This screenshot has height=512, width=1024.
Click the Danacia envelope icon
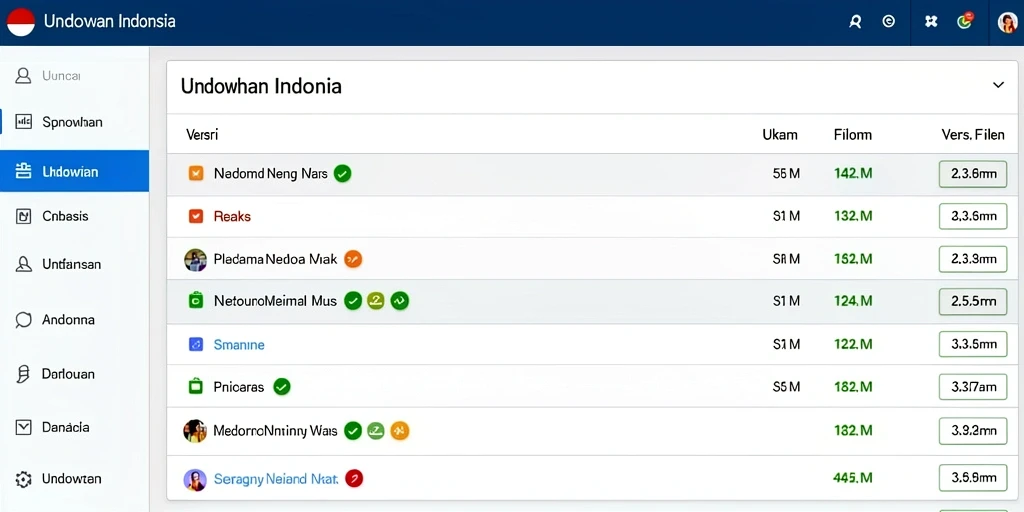point(23,427)
